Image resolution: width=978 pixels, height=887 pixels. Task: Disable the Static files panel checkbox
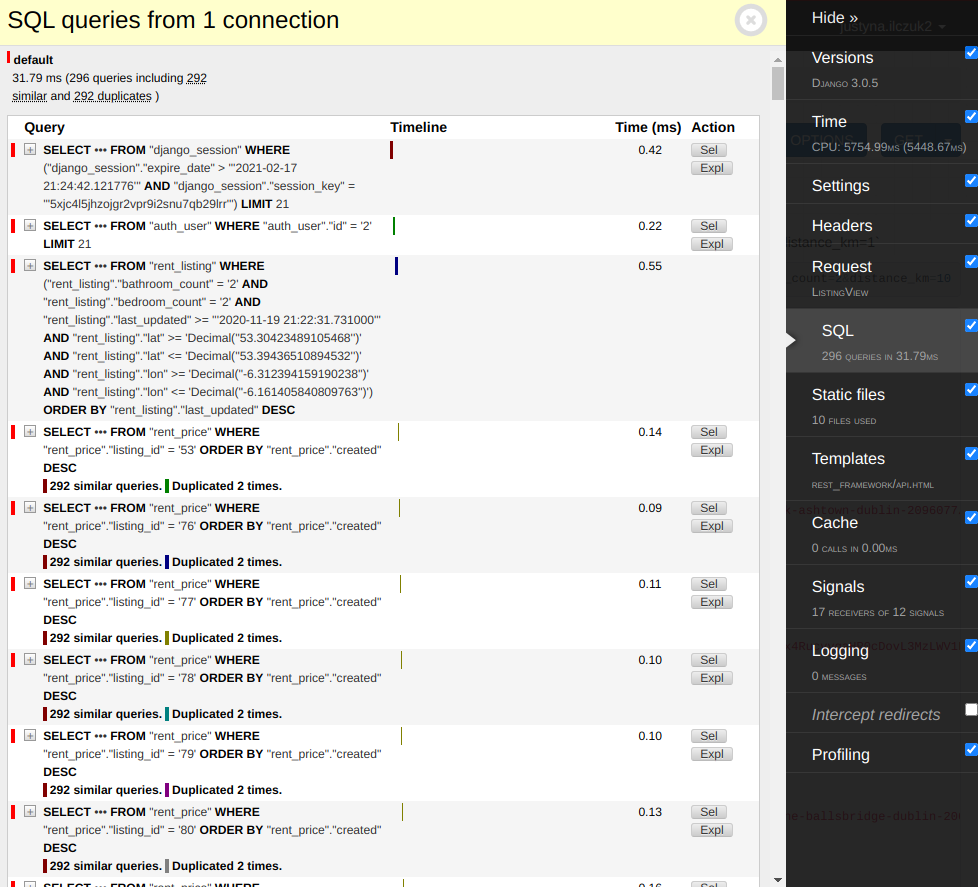[971, 389]
